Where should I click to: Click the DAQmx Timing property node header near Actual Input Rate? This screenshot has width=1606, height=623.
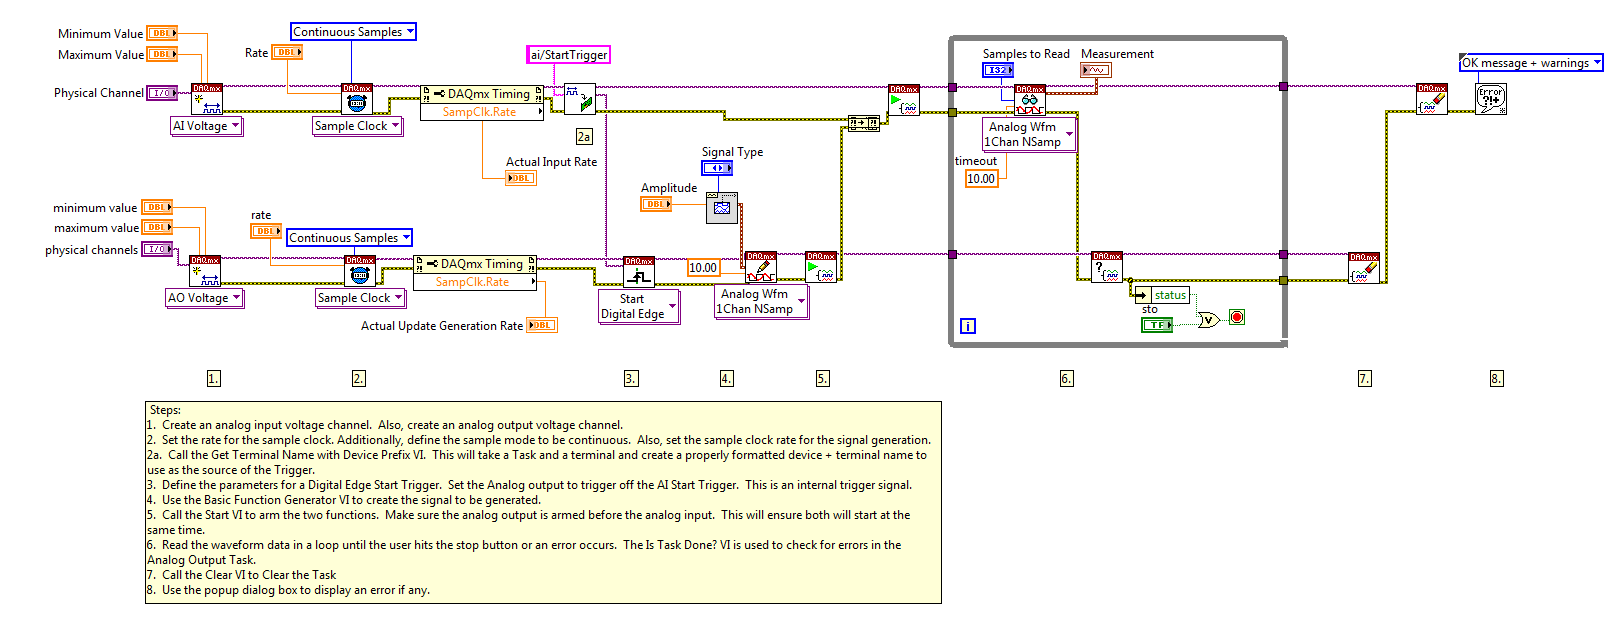point(483,94)
